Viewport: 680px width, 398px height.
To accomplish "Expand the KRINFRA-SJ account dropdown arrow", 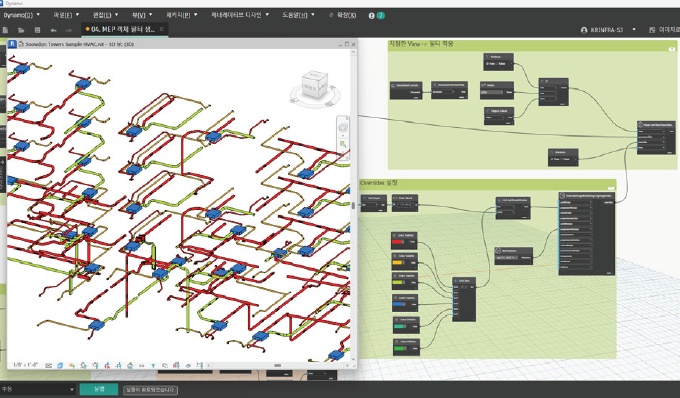I will [634, 29].
